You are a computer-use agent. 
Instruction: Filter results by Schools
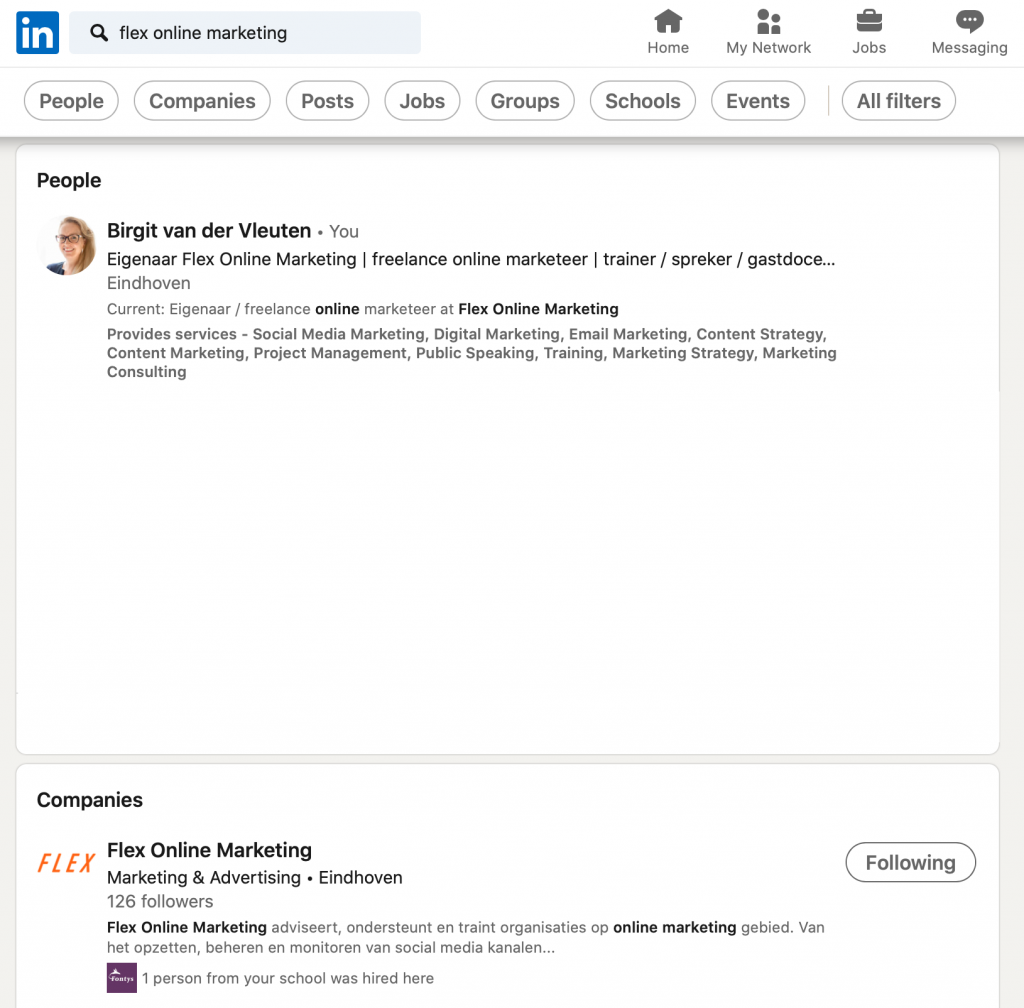pyautogui.click(x=643, y=101)
